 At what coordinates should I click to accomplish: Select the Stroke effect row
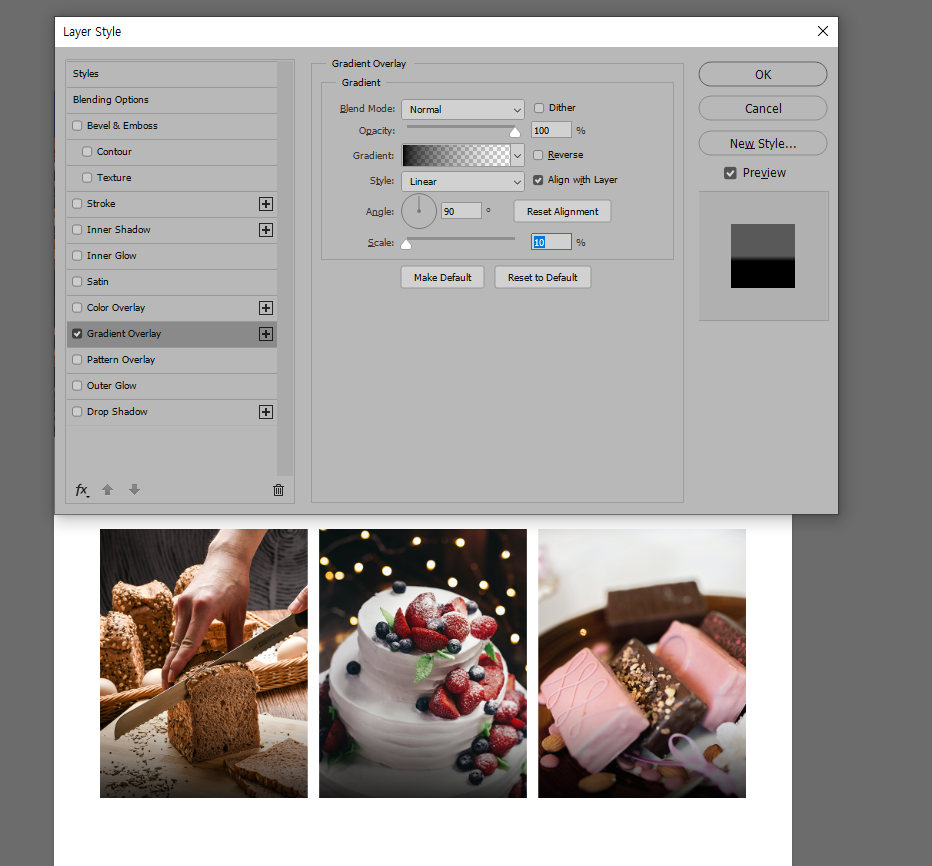(x=172, y=204)
